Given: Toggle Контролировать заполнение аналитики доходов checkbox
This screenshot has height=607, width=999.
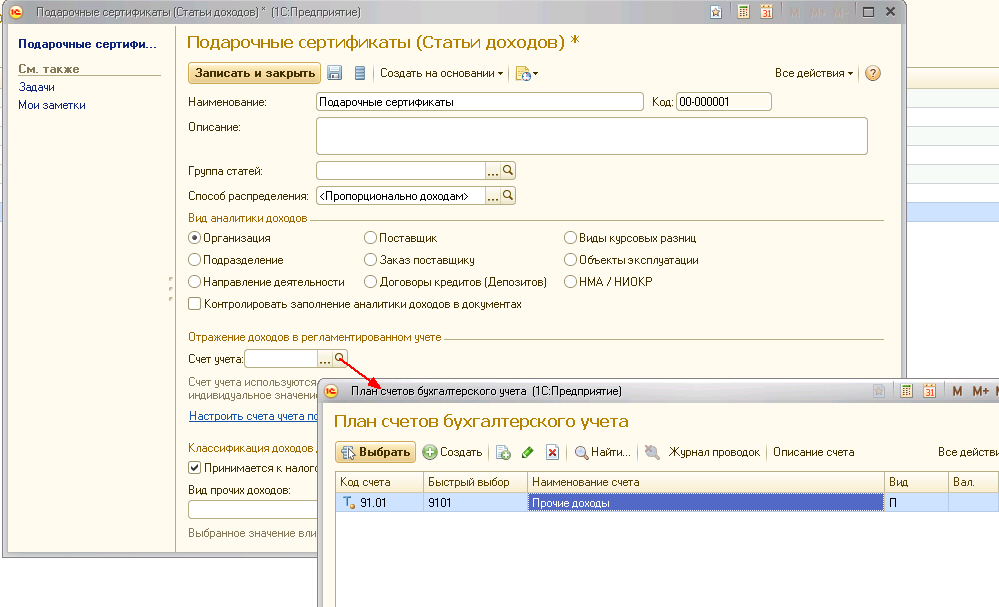Looking at the screenshot, I should tap(194, 304).
